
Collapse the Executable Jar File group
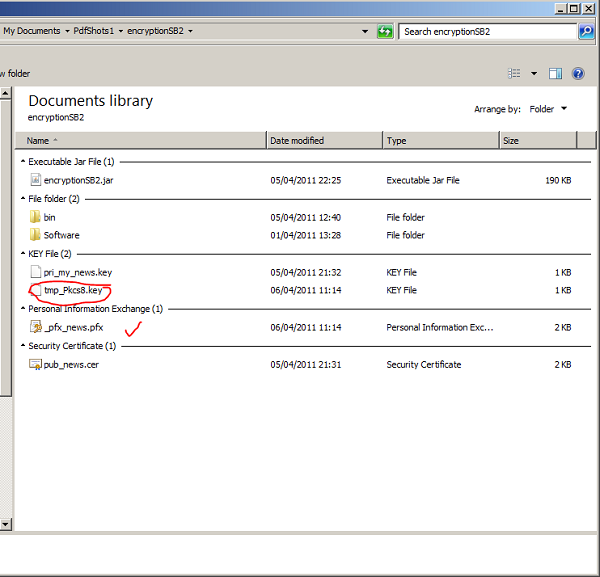pyautogui.click(x=23, y=161)
